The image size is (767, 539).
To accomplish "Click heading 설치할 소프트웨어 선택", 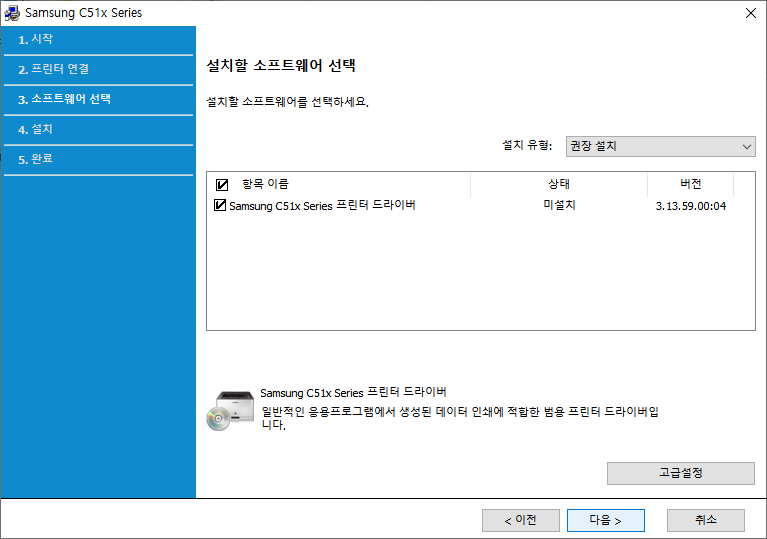I will (281, 66).
